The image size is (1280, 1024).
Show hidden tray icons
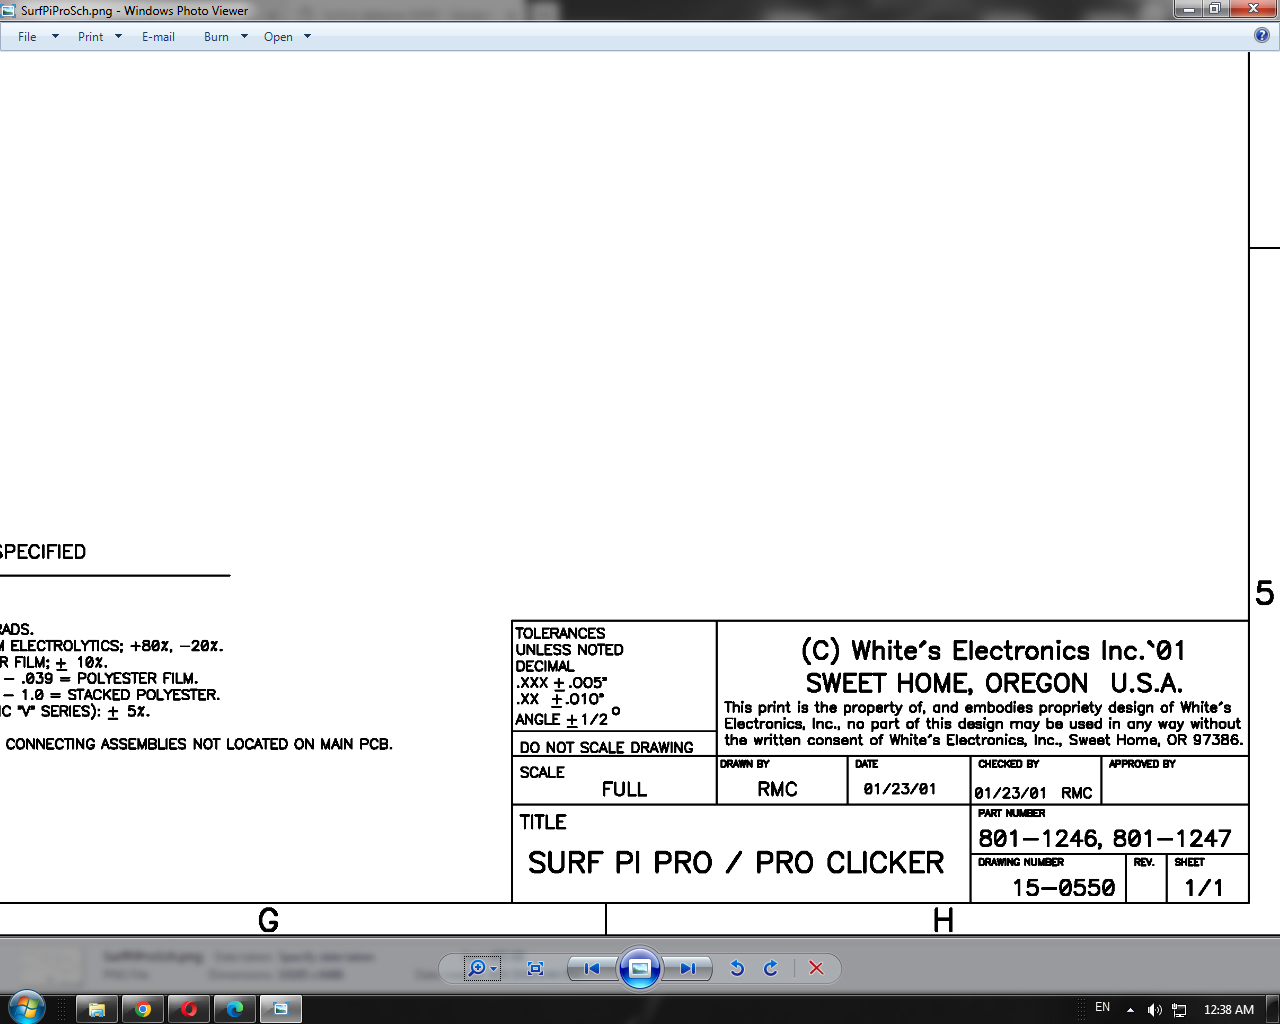(1130, 1010)
